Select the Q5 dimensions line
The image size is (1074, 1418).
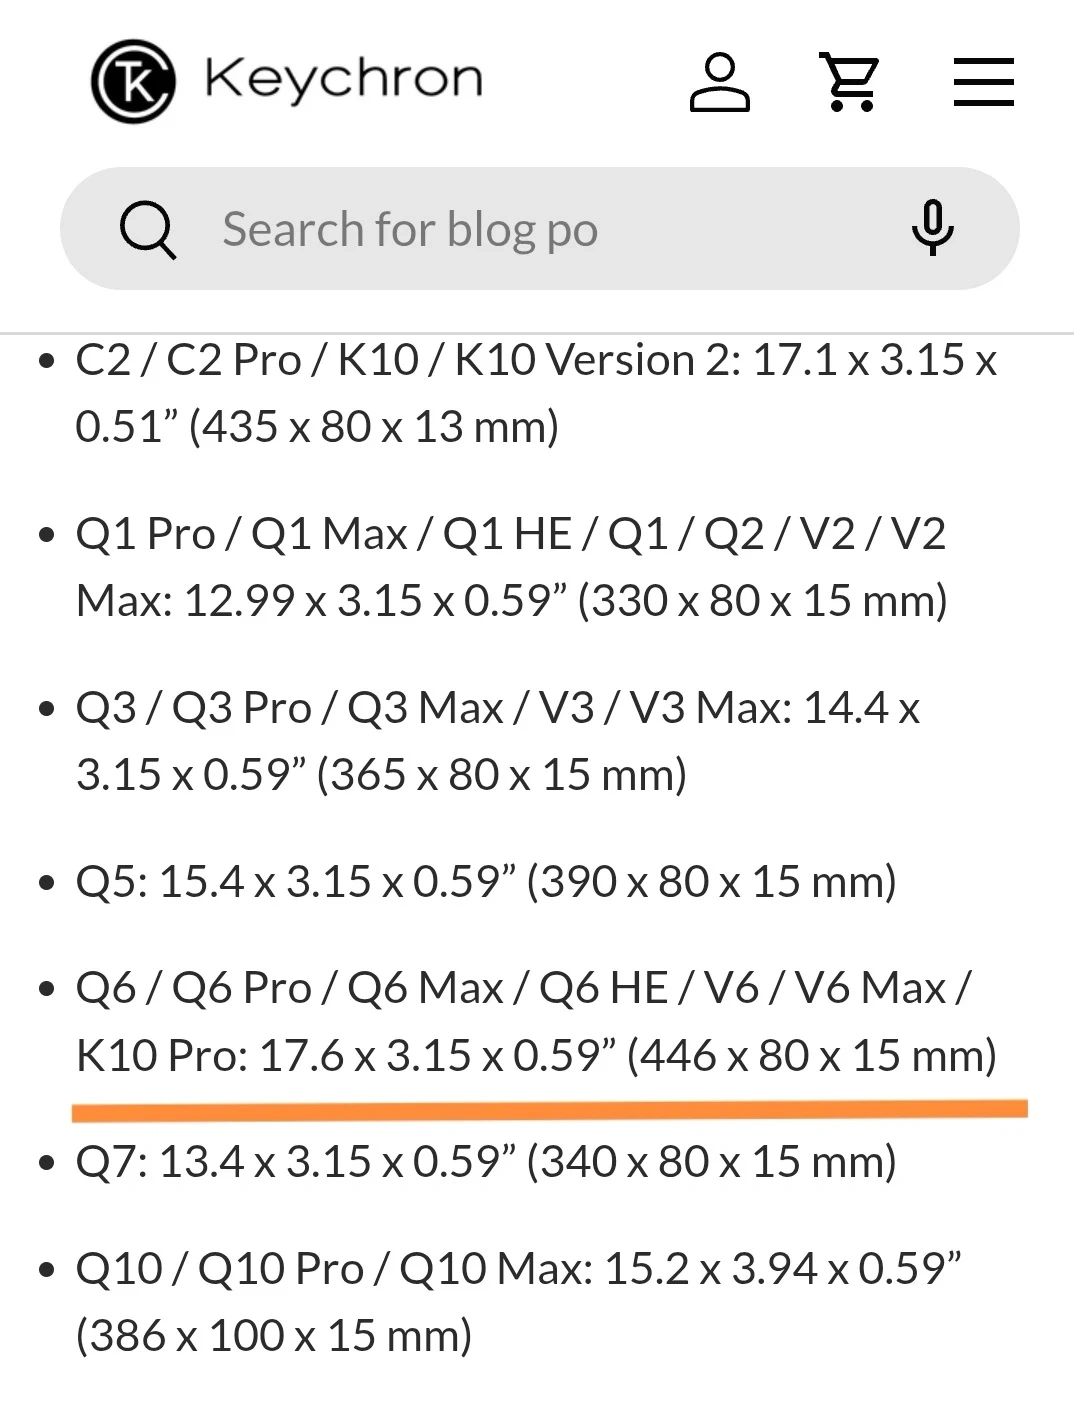tap(486, 882)
